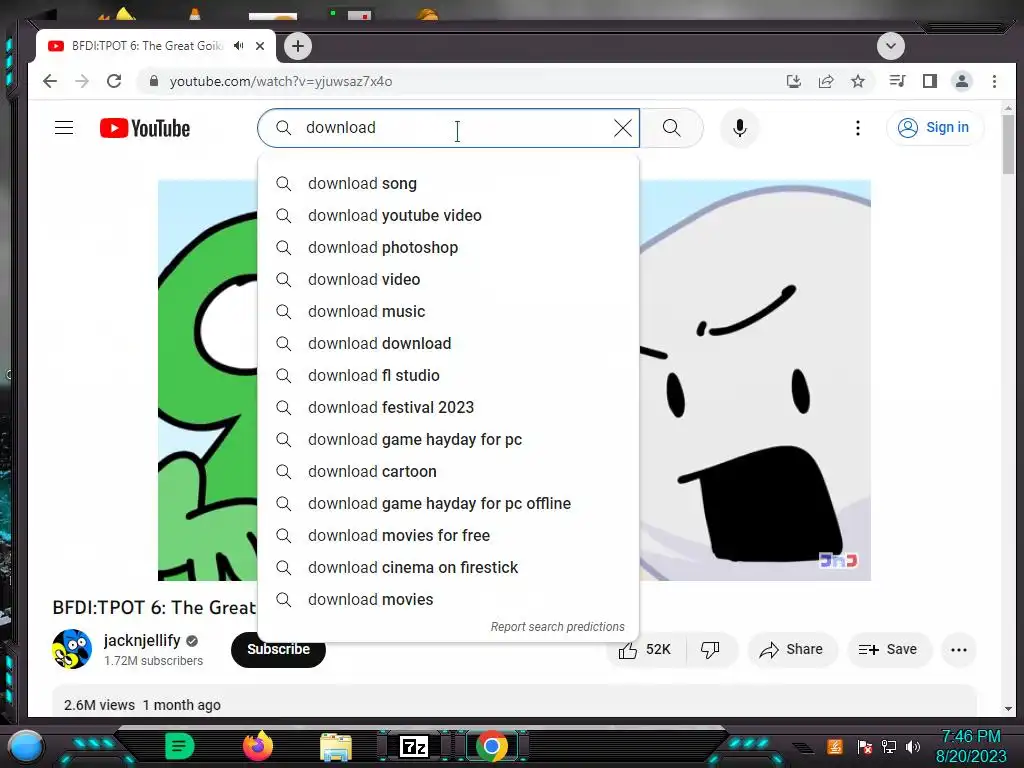Open Chrome profile avatar
The width and height of the screenshot is (1024, 768).
click(x=962, y=81)
